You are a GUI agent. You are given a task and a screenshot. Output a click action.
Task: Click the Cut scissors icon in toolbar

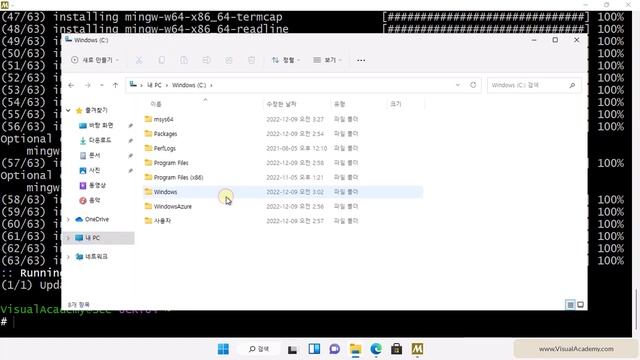pyautogui.click(x=139, y=60)
